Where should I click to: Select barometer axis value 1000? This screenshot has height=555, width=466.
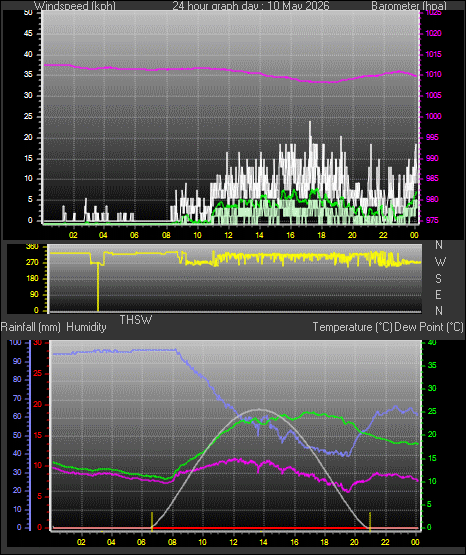(x=433, y=116)
